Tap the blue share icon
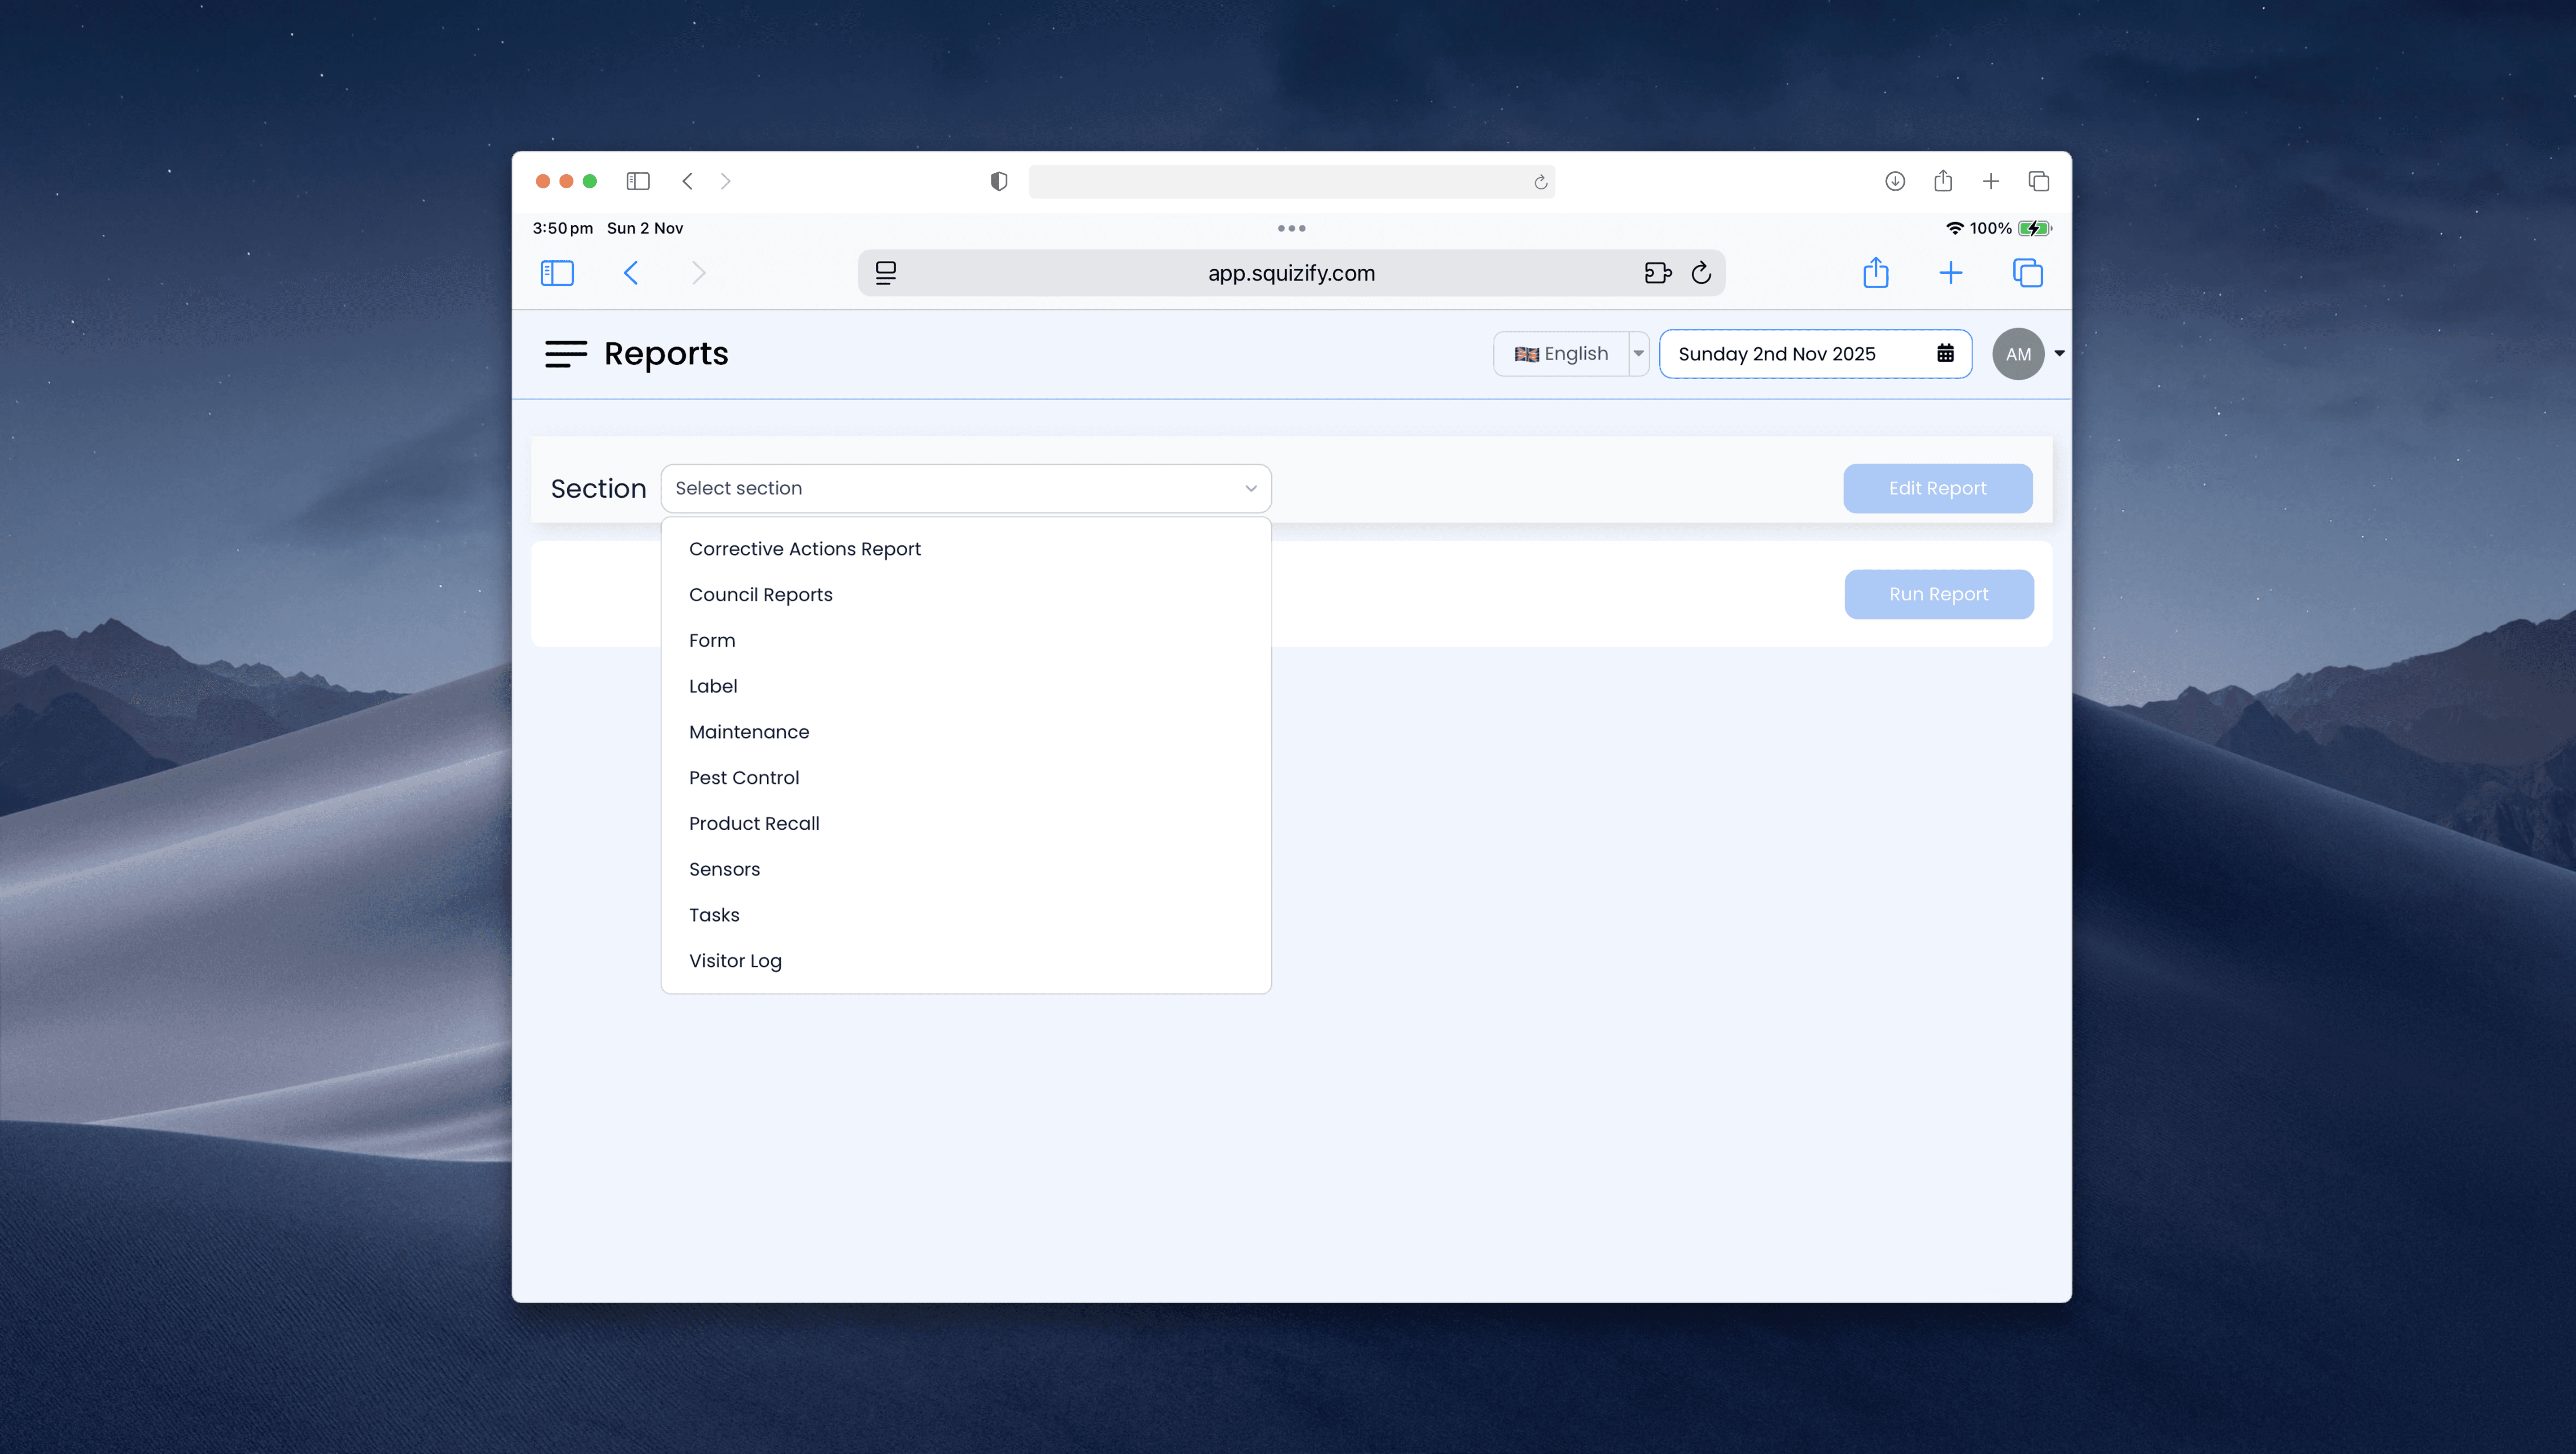 1875,273
